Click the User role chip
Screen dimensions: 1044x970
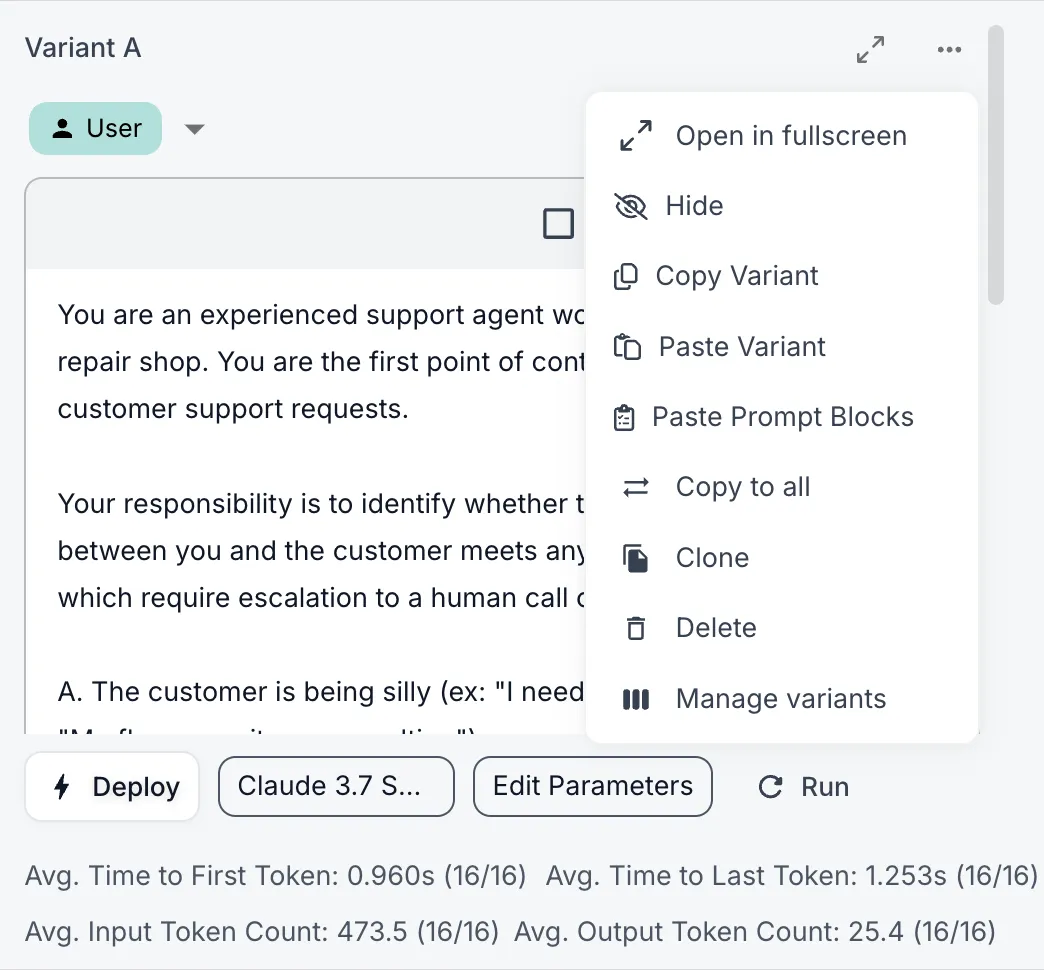(95, 128)
